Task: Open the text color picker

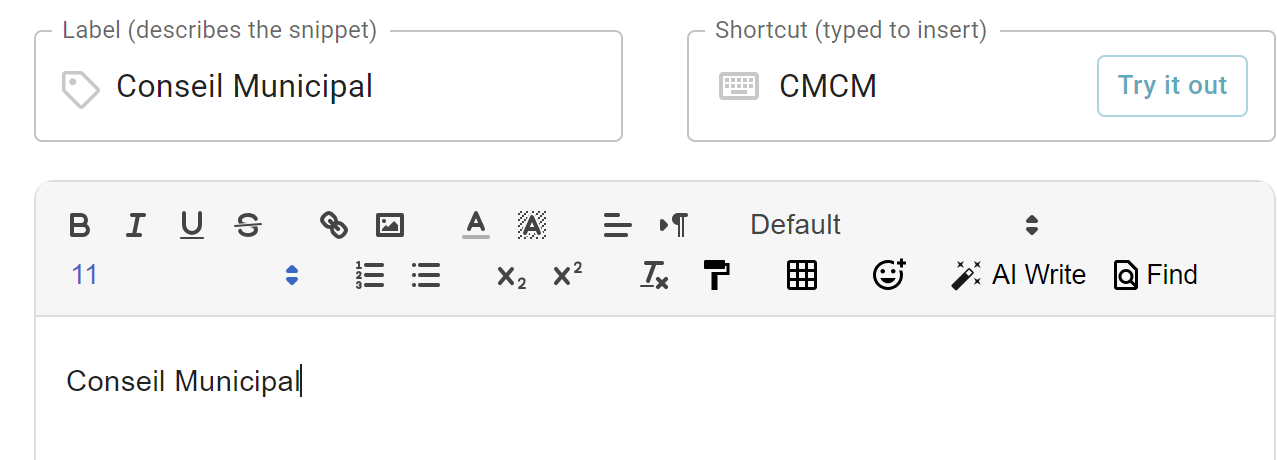Action: [x=476, y=225]
